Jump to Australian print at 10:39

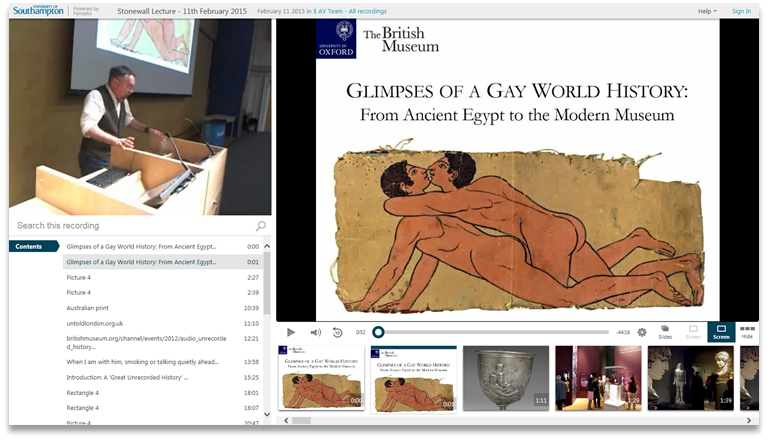(163, 308)
